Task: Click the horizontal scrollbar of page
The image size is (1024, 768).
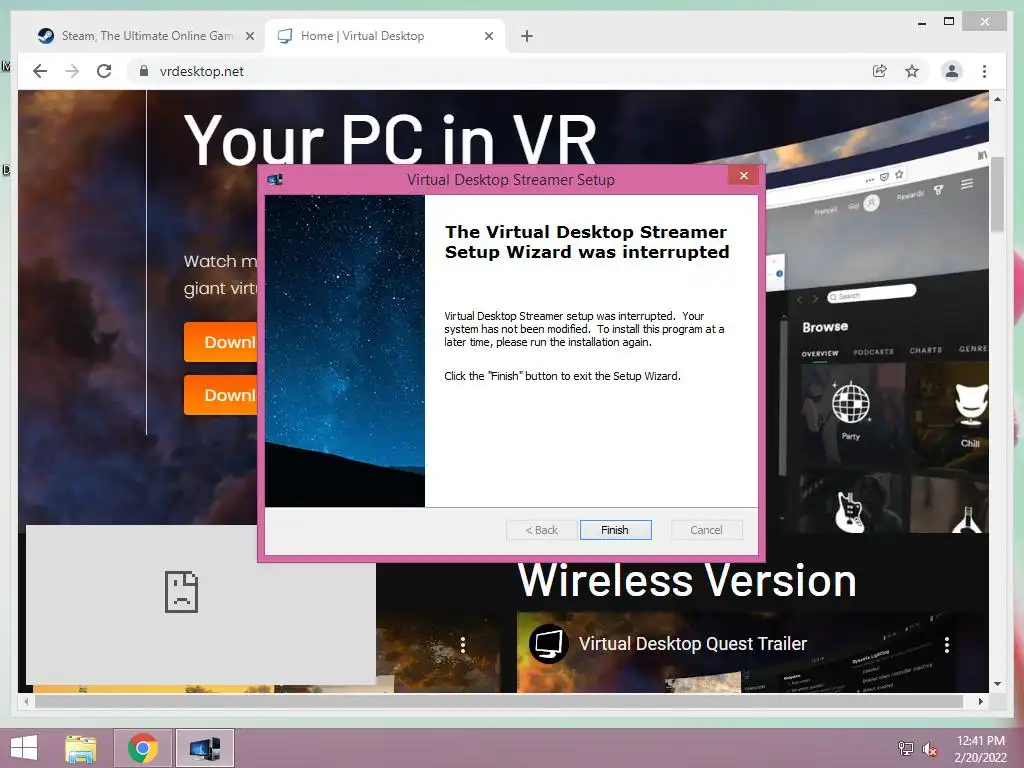Action: [x=499, y=701]
